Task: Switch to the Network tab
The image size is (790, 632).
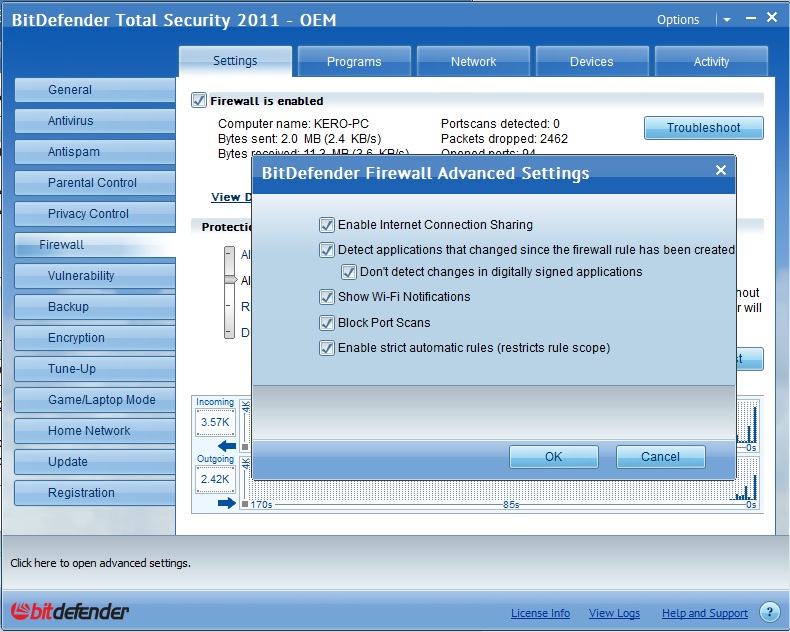Action: (473, 61)
